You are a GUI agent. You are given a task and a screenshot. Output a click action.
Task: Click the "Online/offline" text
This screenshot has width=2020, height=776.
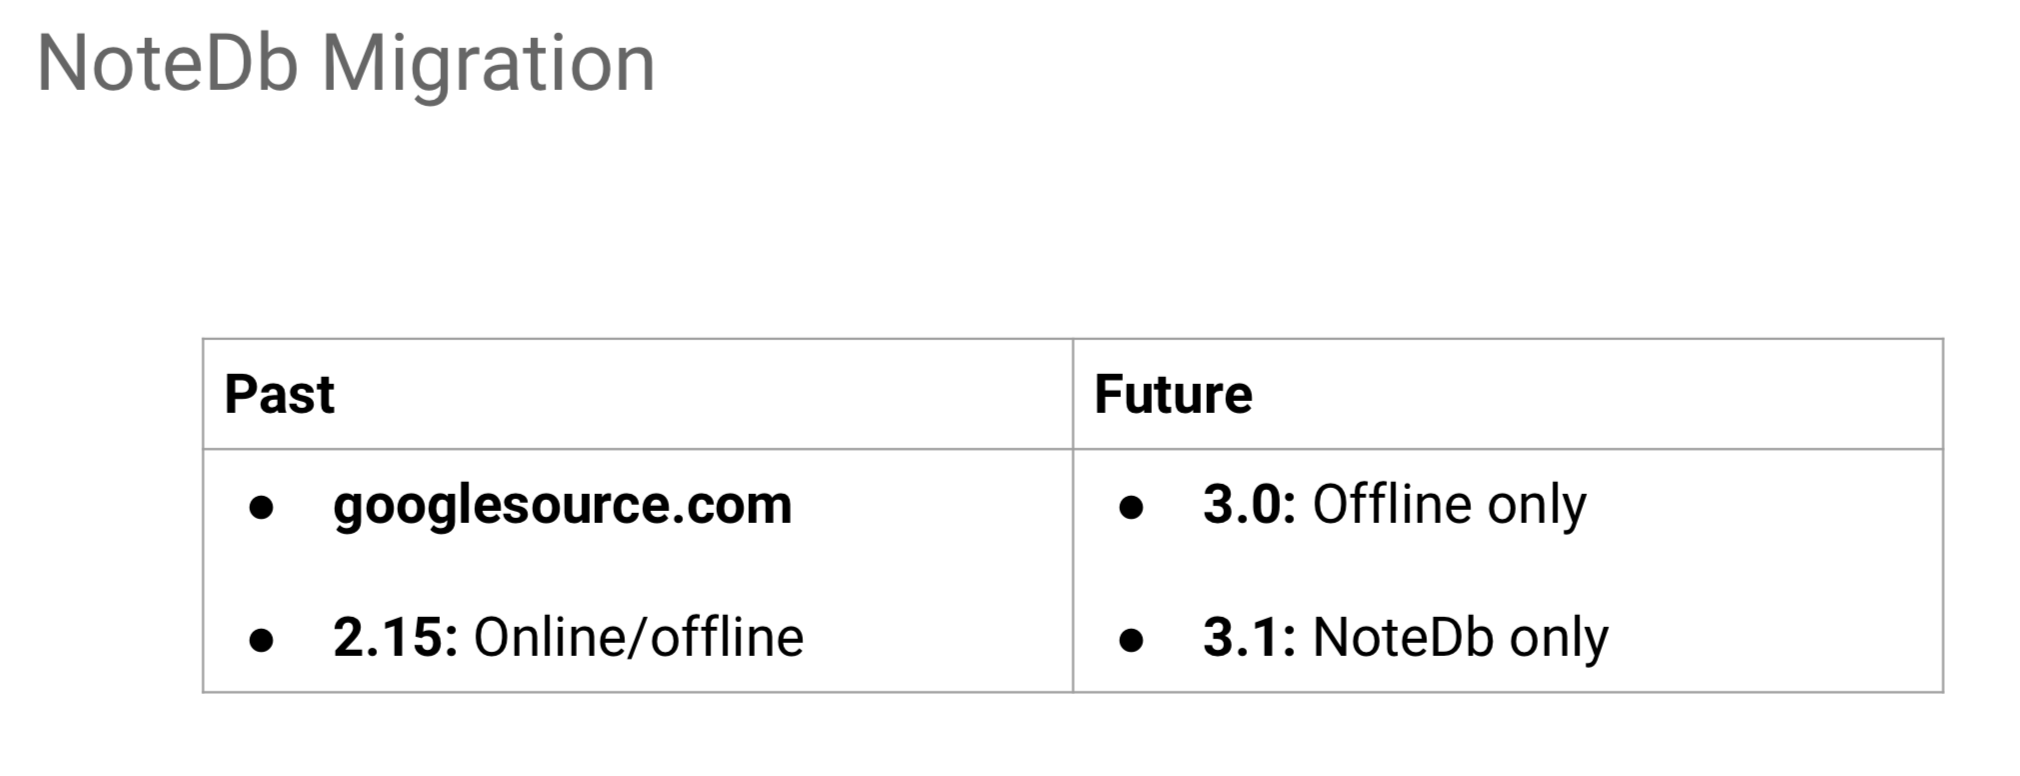(638, 637)
